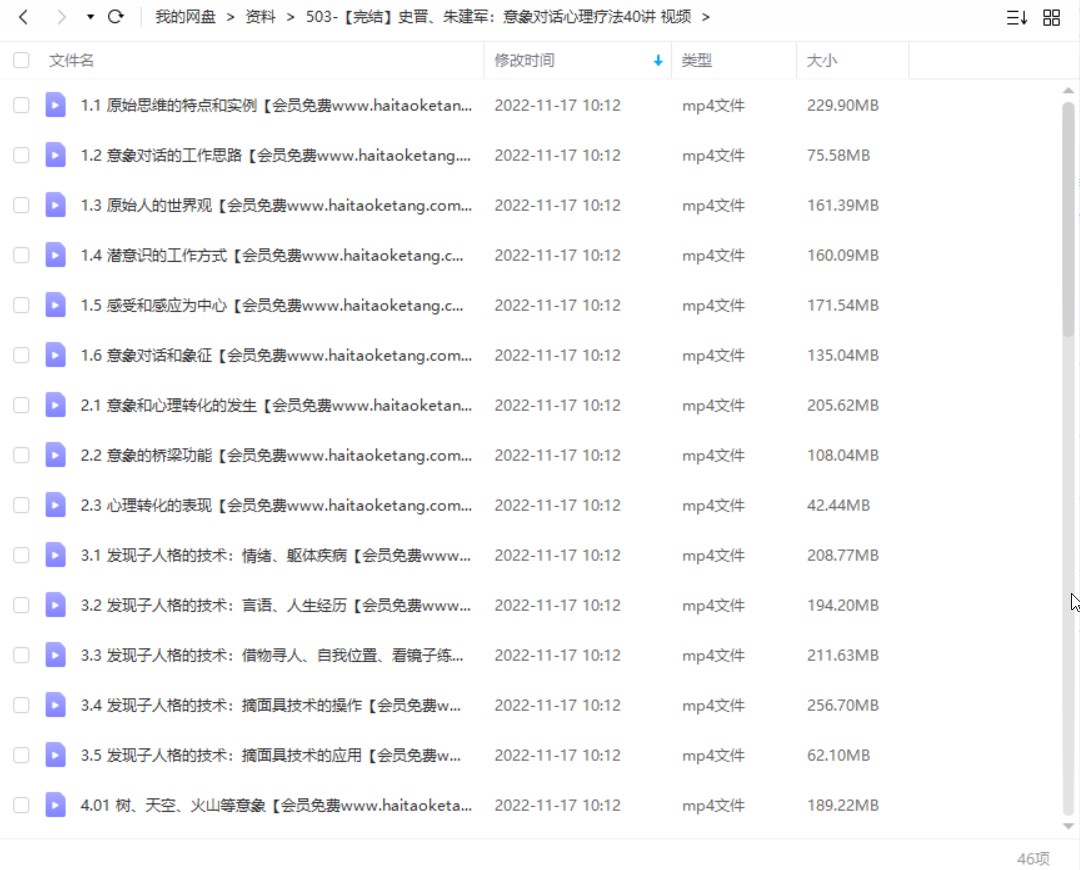This screenshot has width=1080, height=870.
Task: Click video icon of 3.2 言语、人生经历
Action: click(x=56, y=605)
